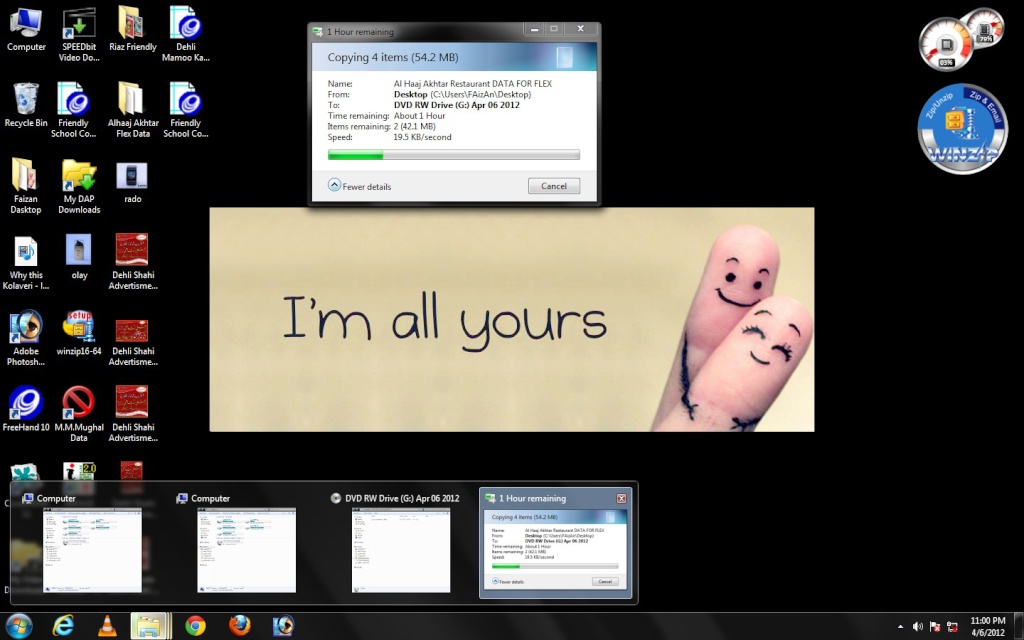Click the copy progress bar
The height and width of the screenshot is (640, 1024).
click(x=453, y=155)
